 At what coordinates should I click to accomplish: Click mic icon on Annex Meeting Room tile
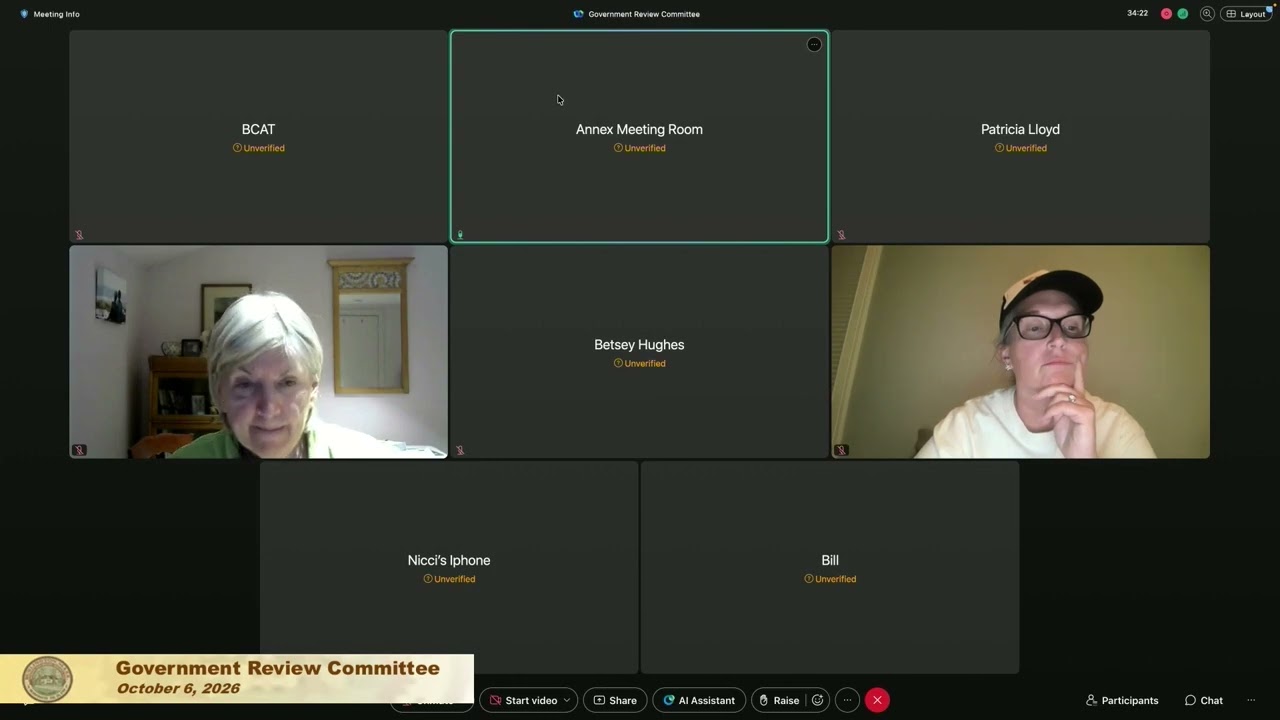pos(460,235)
